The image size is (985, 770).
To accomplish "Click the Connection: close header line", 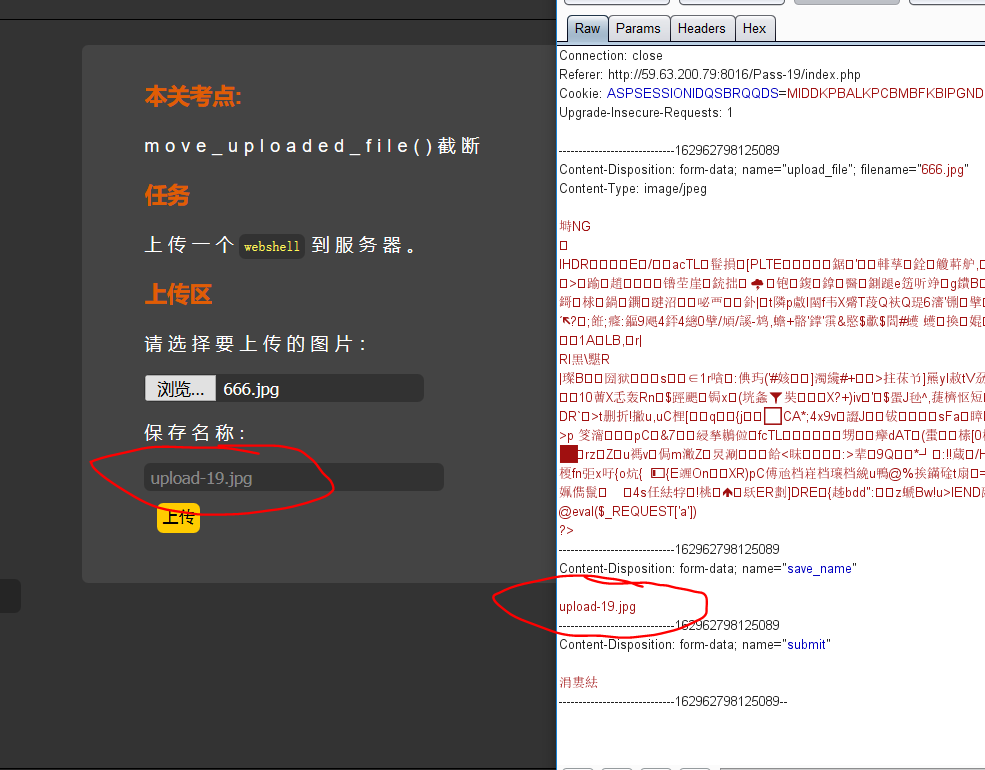I will pyautogui.click(x=611, y=55).
